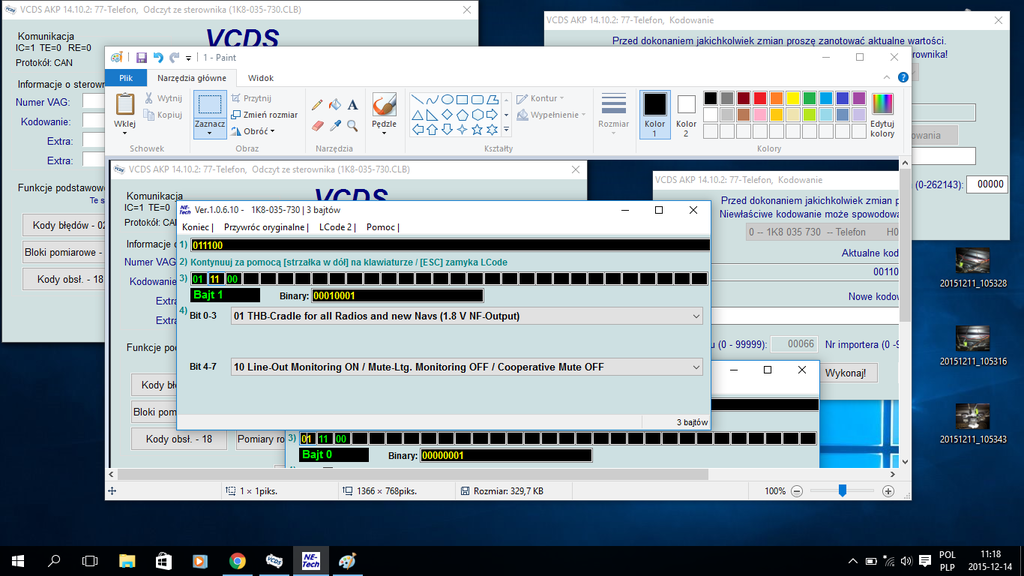
Task: Activate the Color picker eyedropper tool
Action: pyautogui.click(x=335, y=126)
